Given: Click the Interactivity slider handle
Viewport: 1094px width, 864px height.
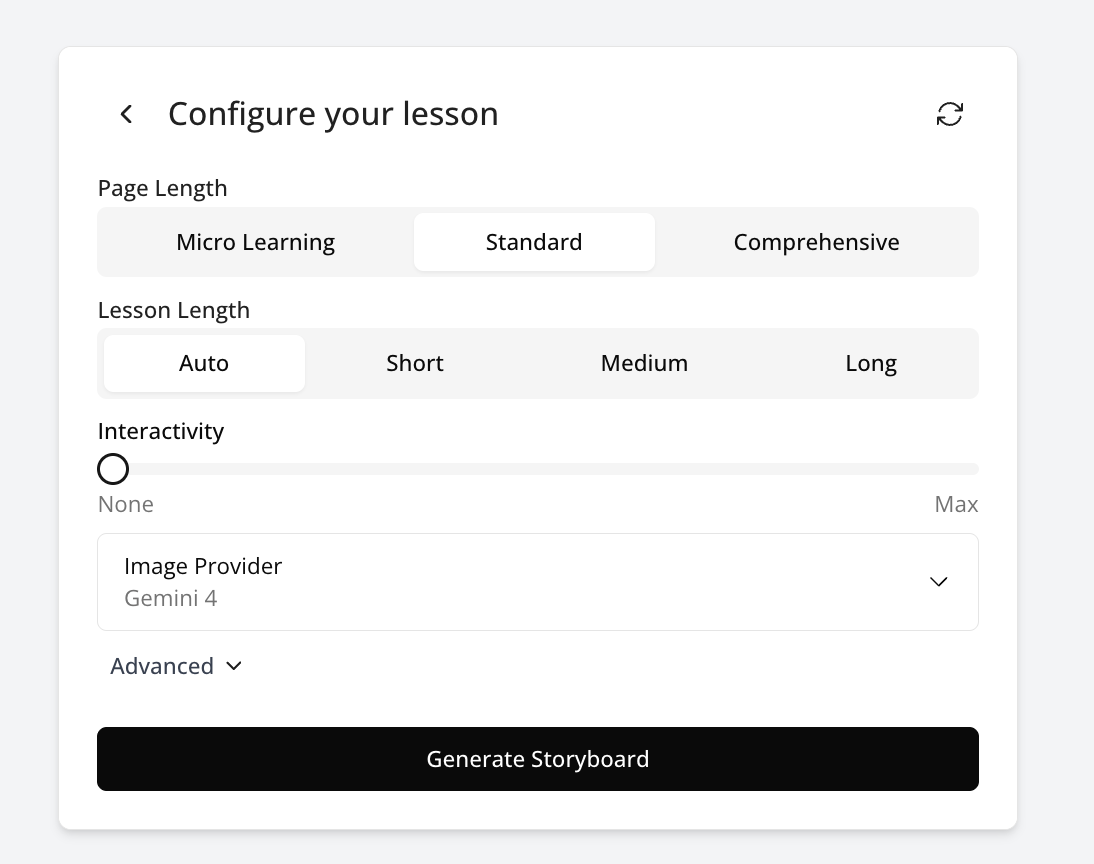Looking at the screenshot, I should (x=113, y=469).
